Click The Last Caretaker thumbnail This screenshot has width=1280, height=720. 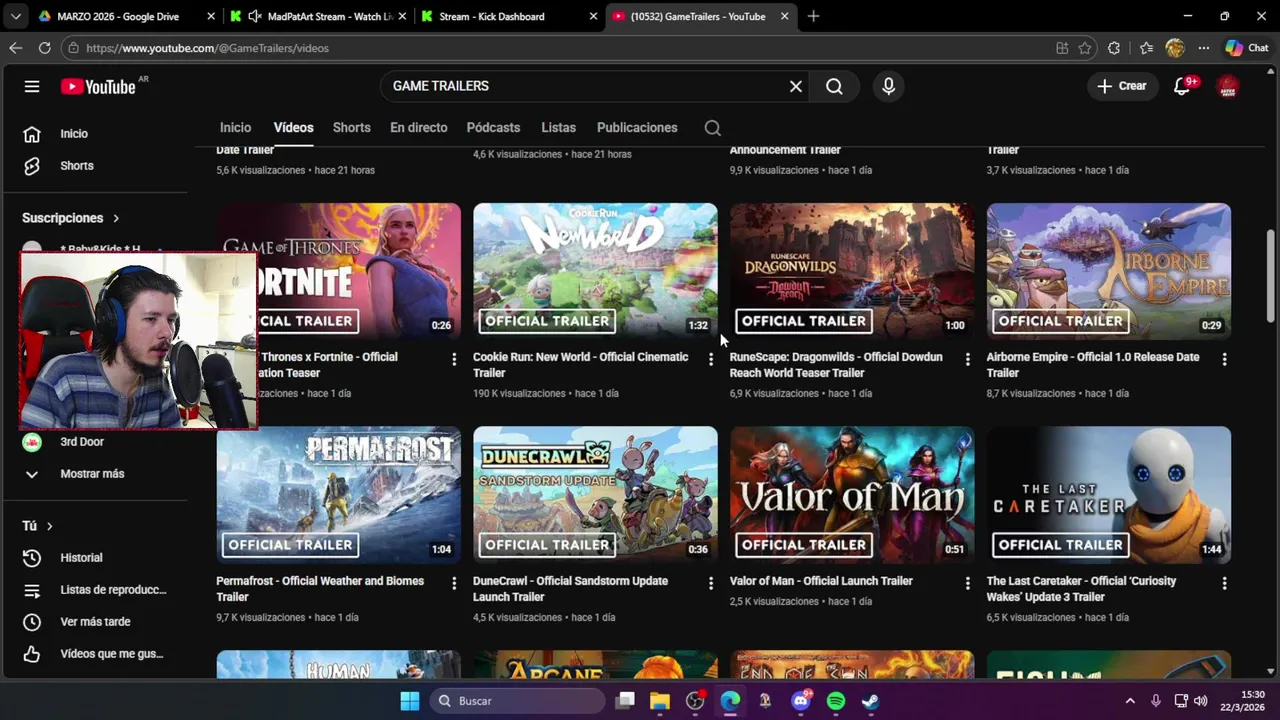(1109, 495)
